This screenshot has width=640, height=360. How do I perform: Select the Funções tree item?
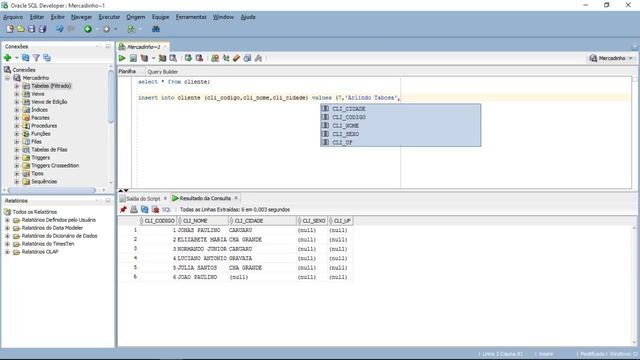41,134
